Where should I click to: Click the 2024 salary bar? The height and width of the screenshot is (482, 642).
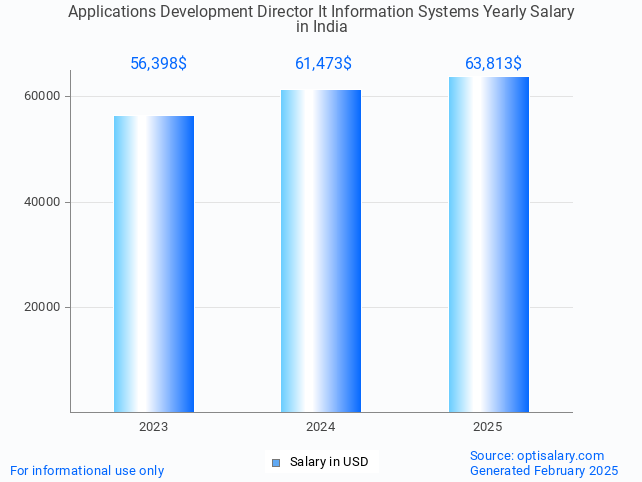pos(321,251)
